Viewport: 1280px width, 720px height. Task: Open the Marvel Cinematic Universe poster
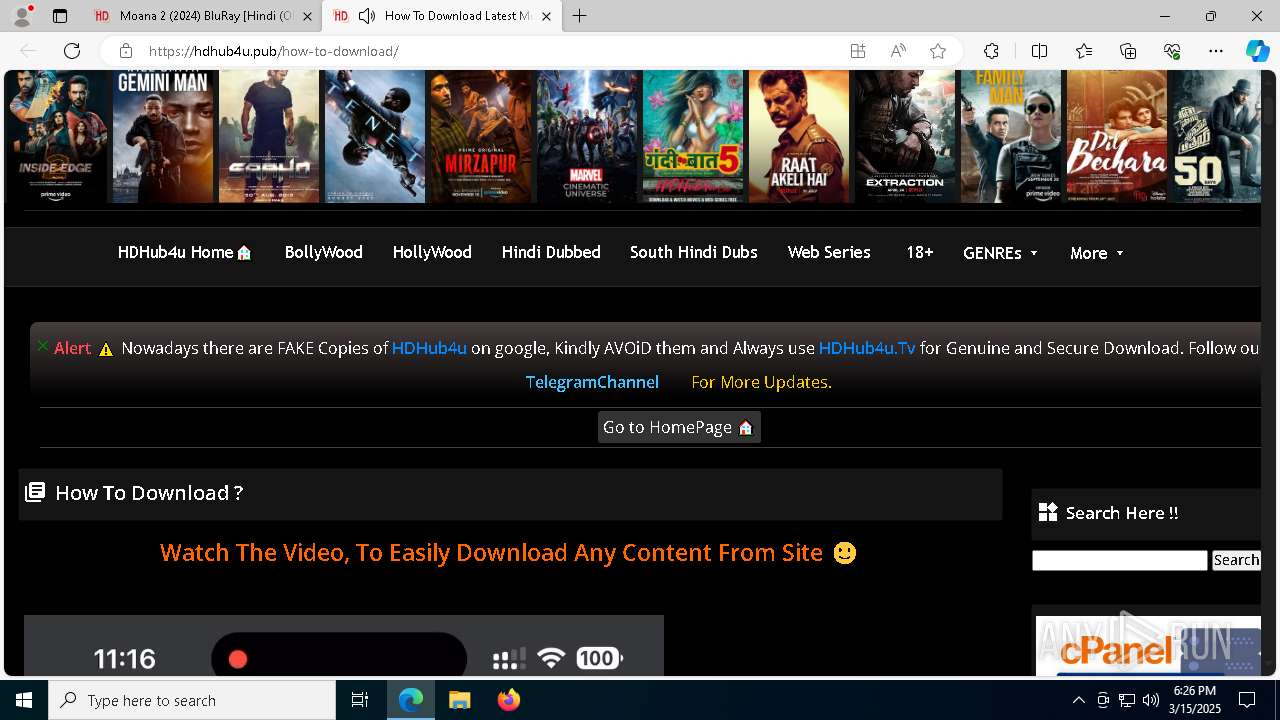tap(587, 136)
